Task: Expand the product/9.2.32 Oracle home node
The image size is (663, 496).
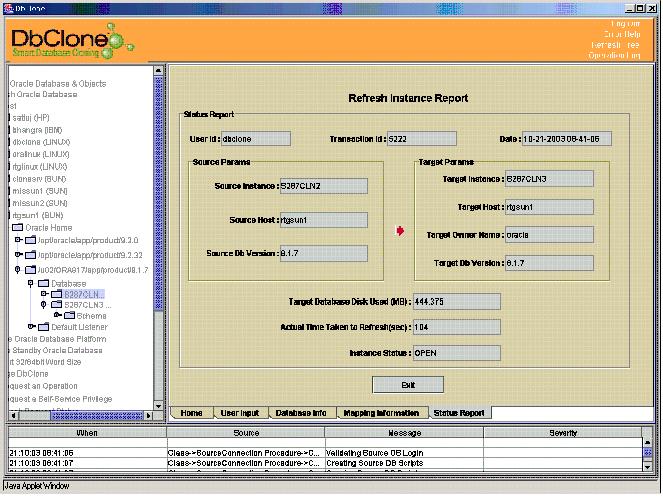Action: click(x=18, y=255)
